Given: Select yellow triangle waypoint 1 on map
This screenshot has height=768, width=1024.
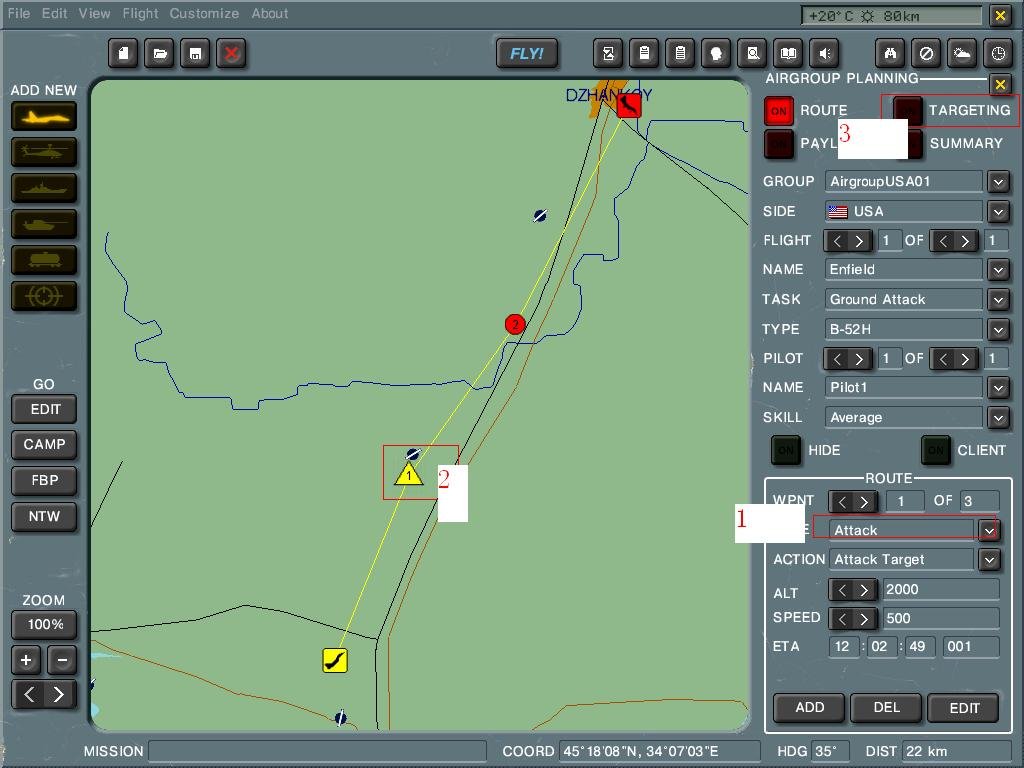Looking at the screenshot, I should coord(409,475).
